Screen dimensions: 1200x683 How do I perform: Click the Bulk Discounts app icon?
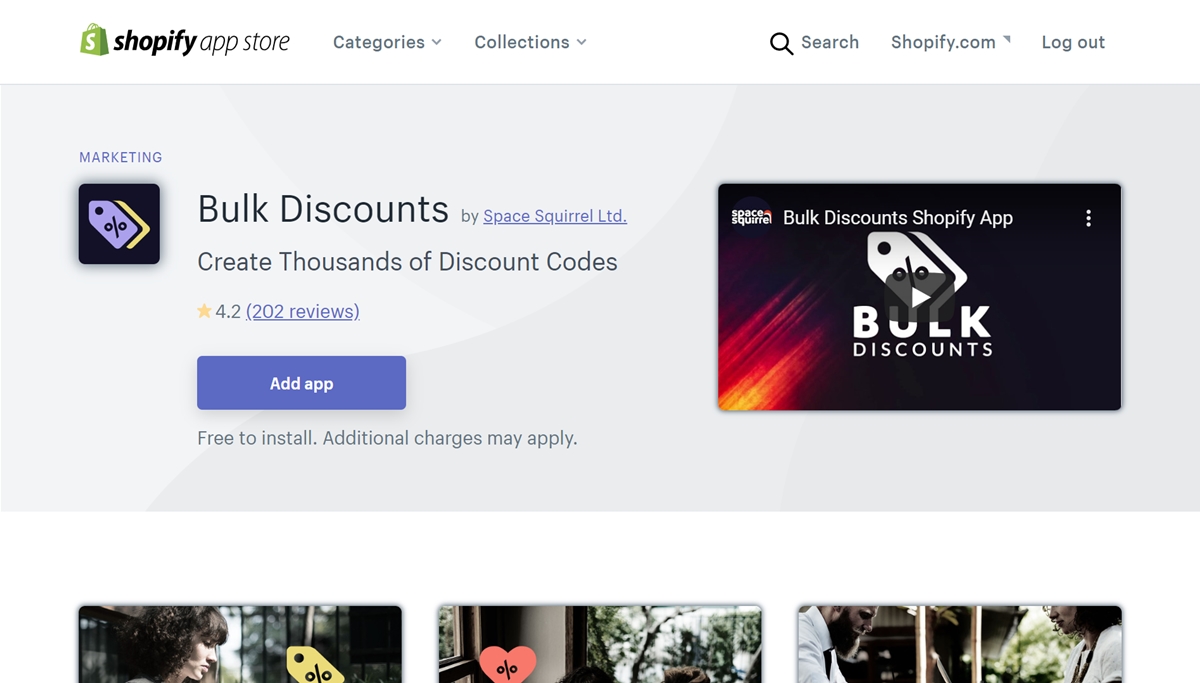tap(119, 224)
